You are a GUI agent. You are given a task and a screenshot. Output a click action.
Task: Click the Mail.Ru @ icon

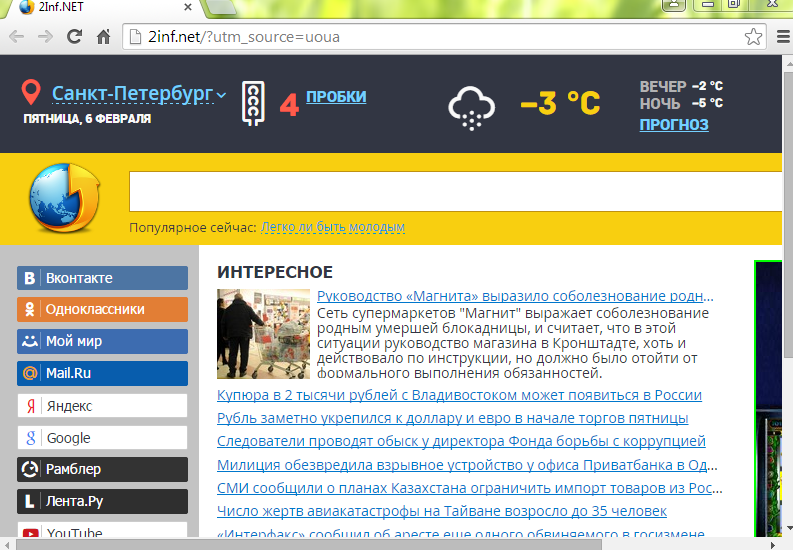click(x=30, y=373)
